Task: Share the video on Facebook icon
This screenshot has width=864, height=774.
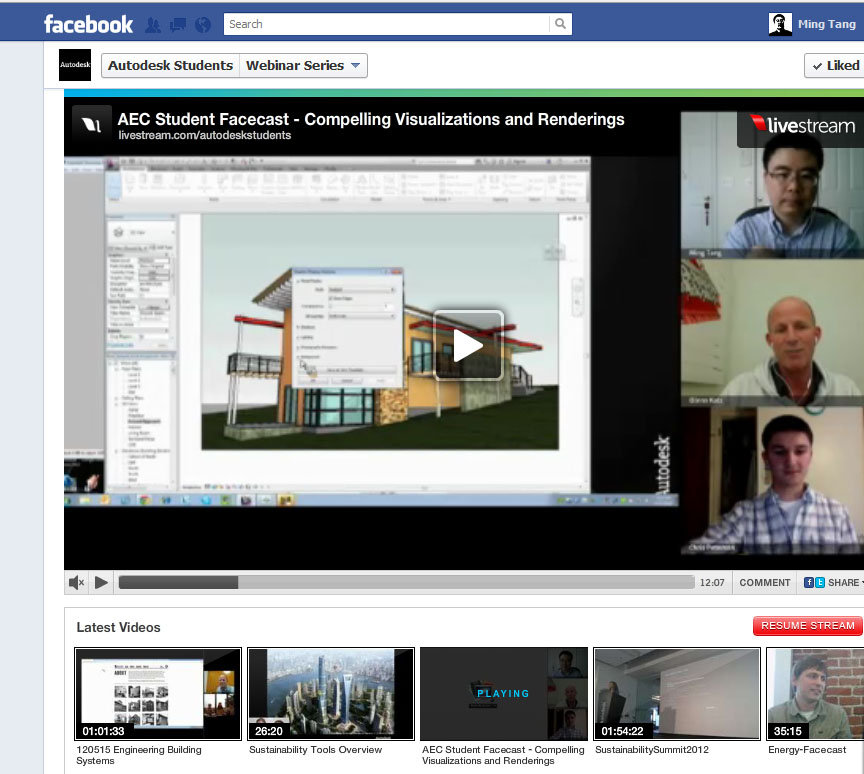Action: click(808, 582)
